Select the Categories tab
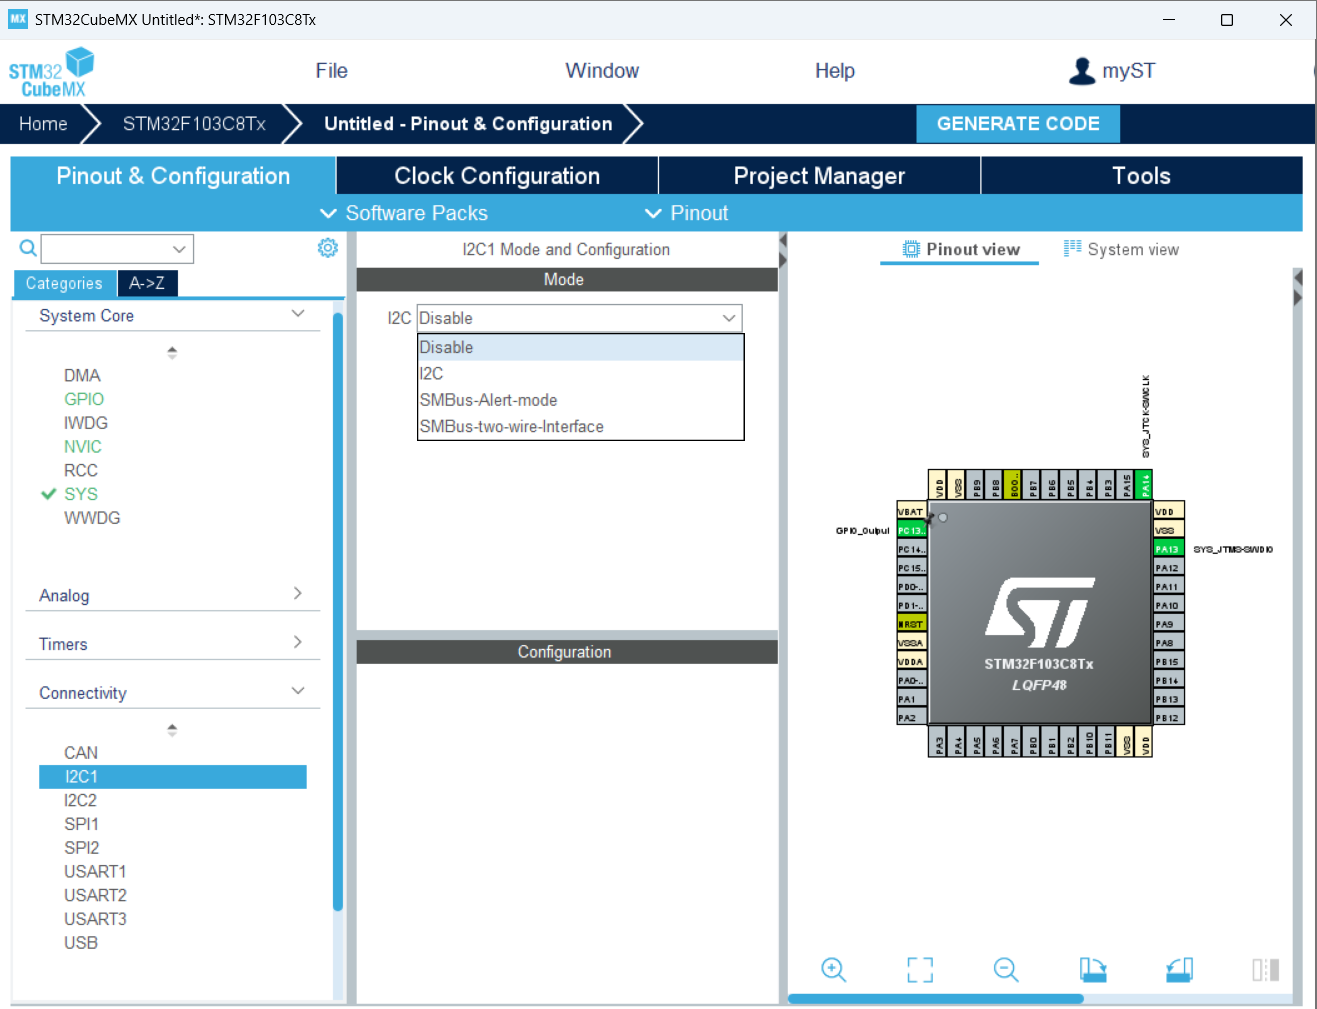Viewport: 1317px width, 1009px height. pyautogui.click(x=64, y=283)
